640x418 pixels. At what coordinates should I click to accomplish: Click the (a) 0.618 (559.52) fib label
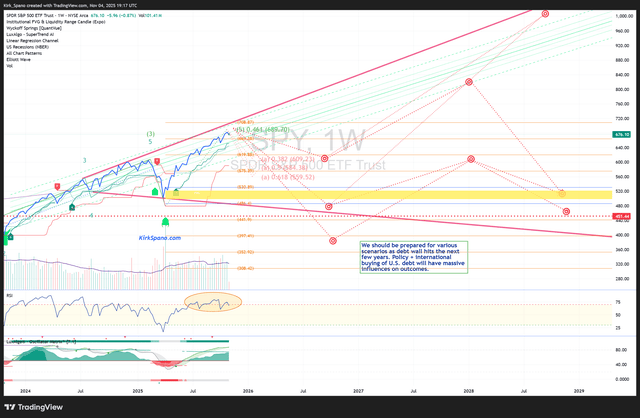pos(288,177)
